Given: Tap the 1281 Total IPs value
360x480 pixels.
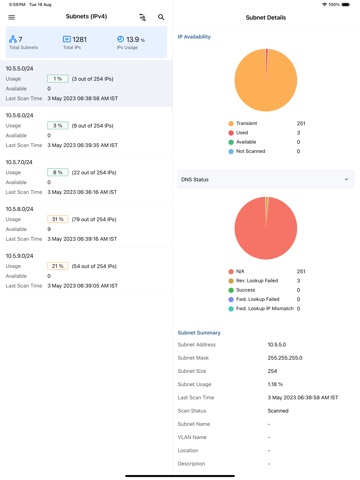Looking at the screenshot, I should [80, 39].
